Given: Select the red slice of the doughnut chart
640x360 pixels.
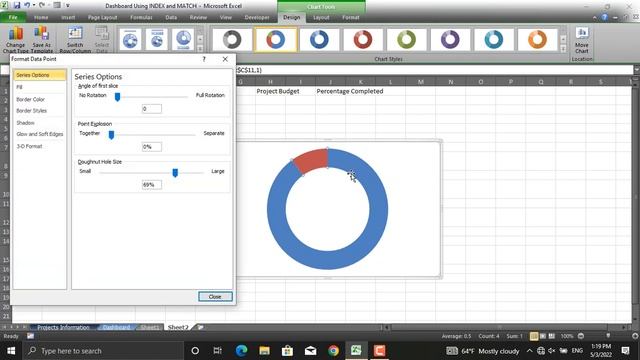Looking at the screenshot, I should click(x=312, y=160).
